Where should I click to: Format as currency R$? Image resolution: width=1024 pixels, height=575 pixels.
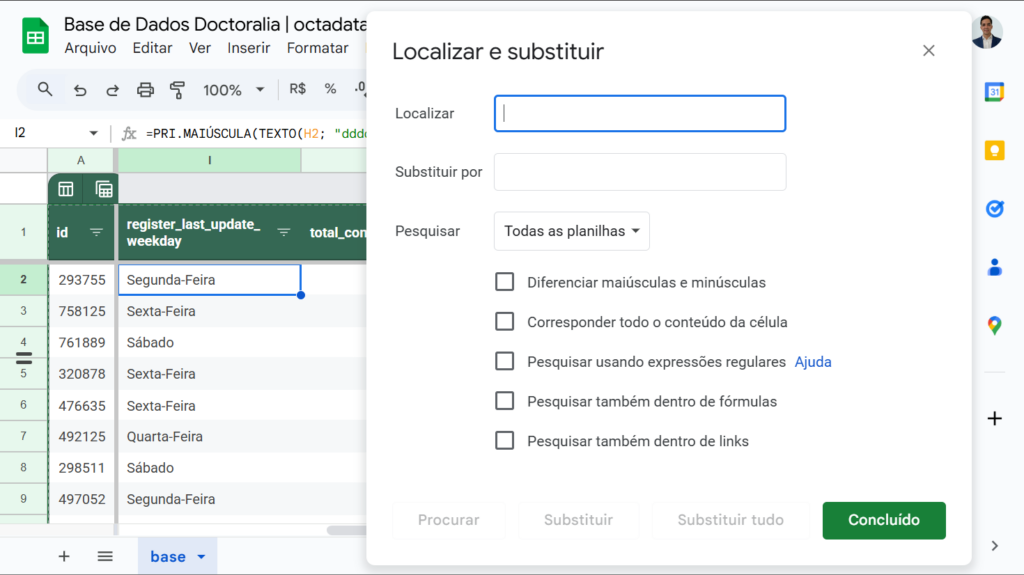[298, 90]
